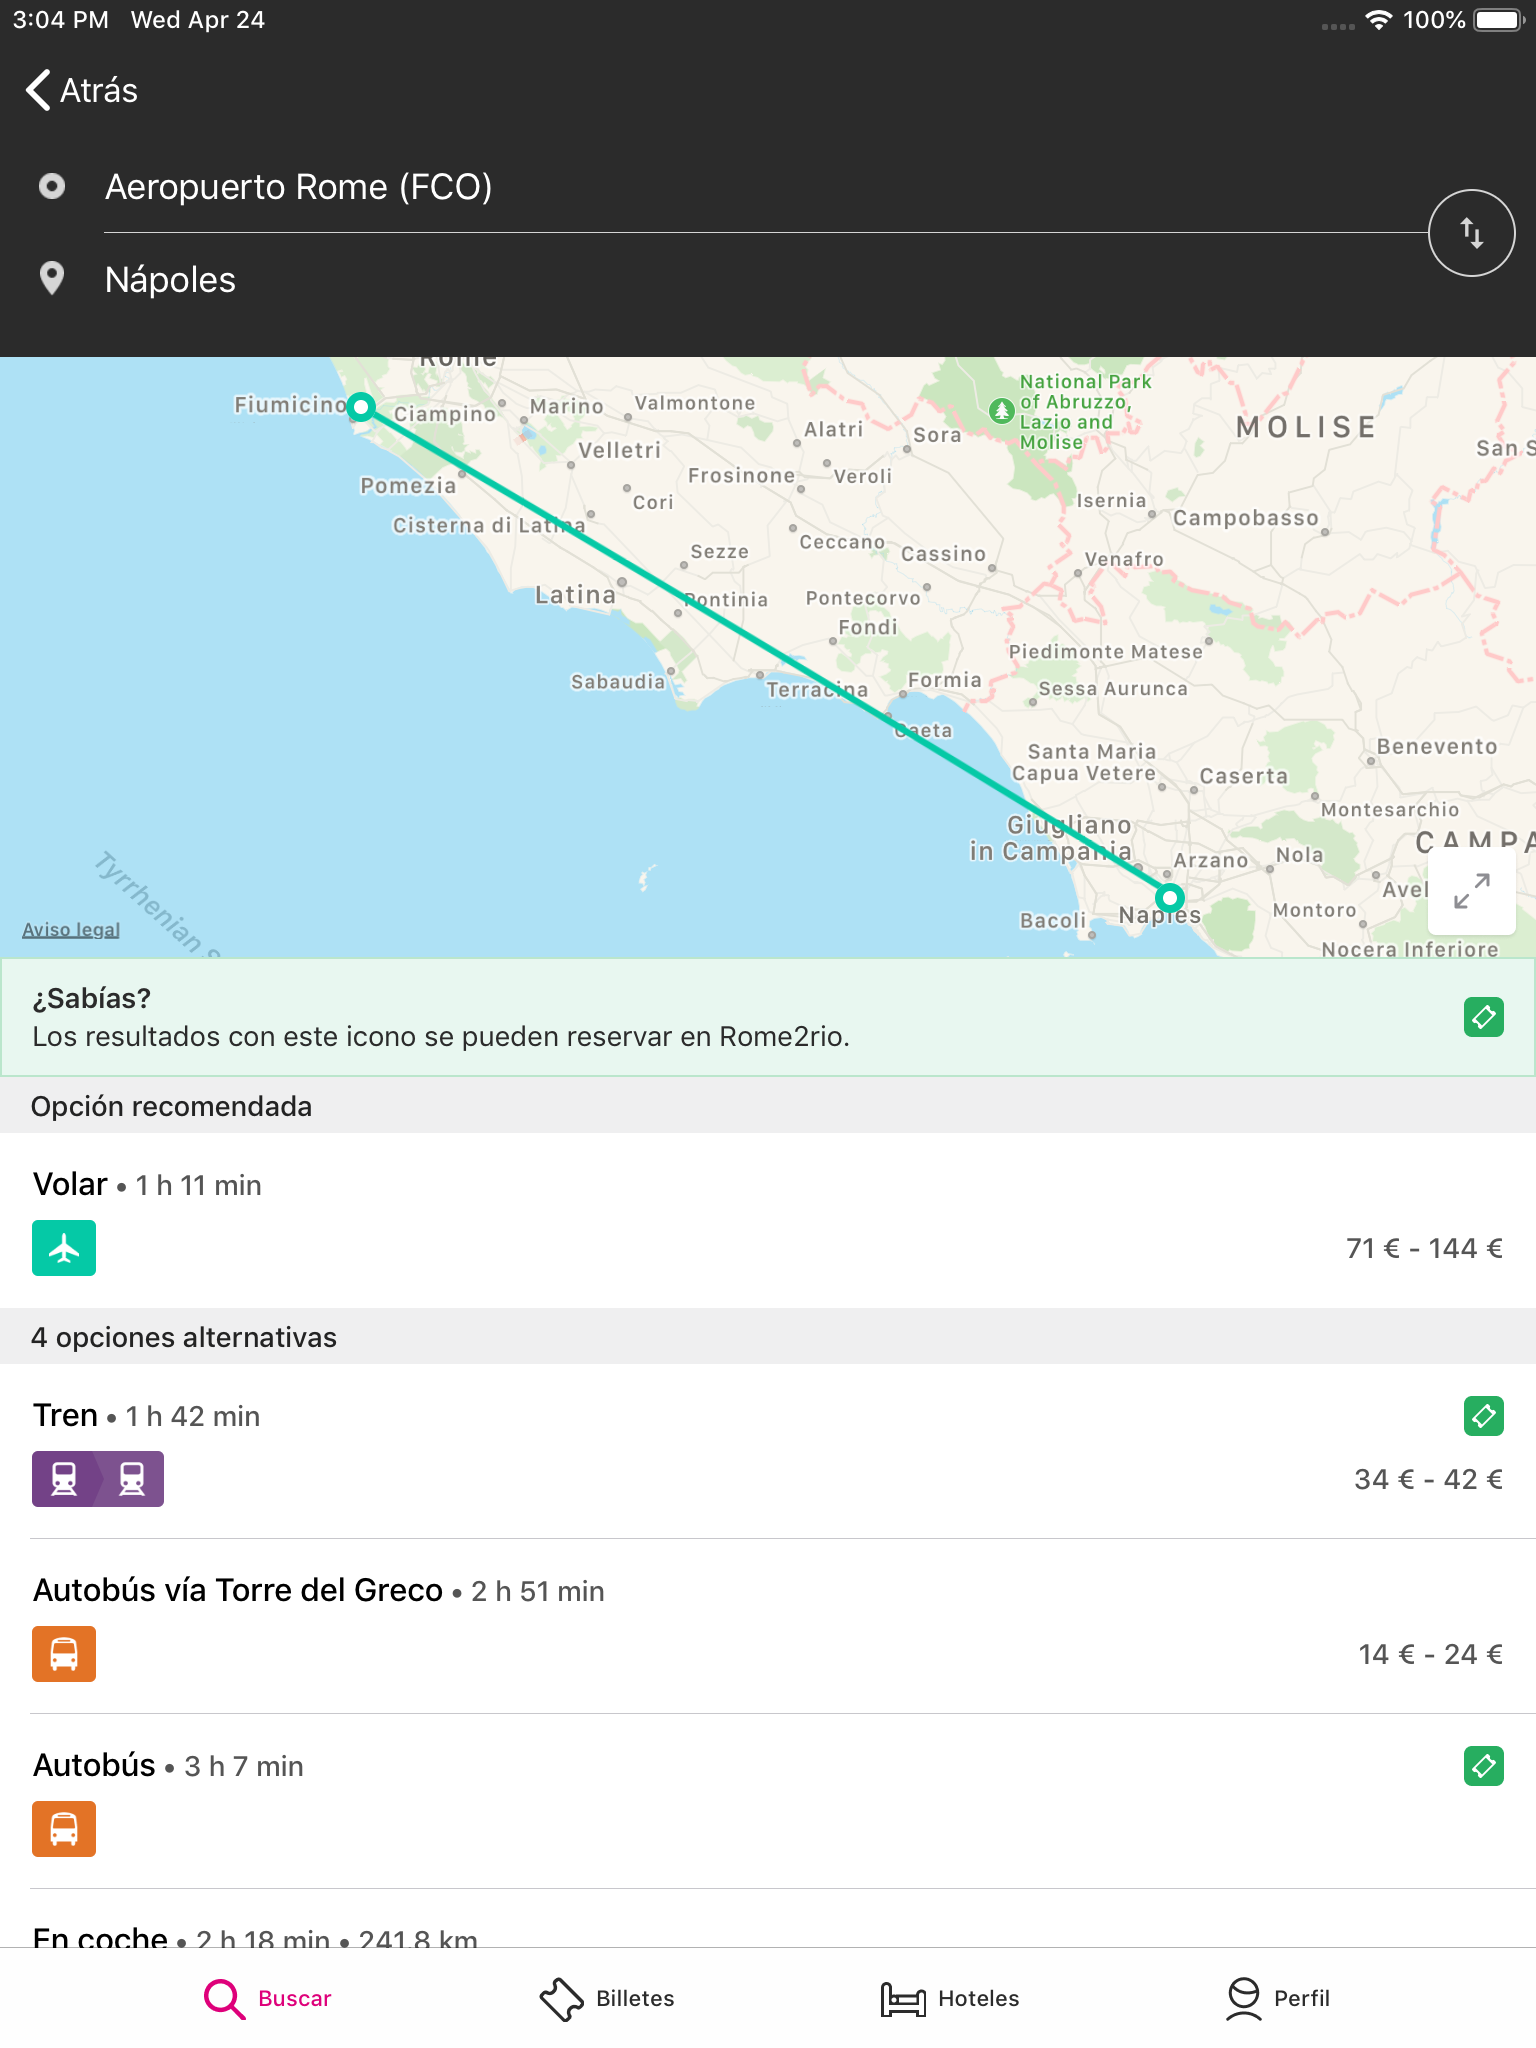Open the Volar 1 h 11 min option

(x=768, y=1220)
